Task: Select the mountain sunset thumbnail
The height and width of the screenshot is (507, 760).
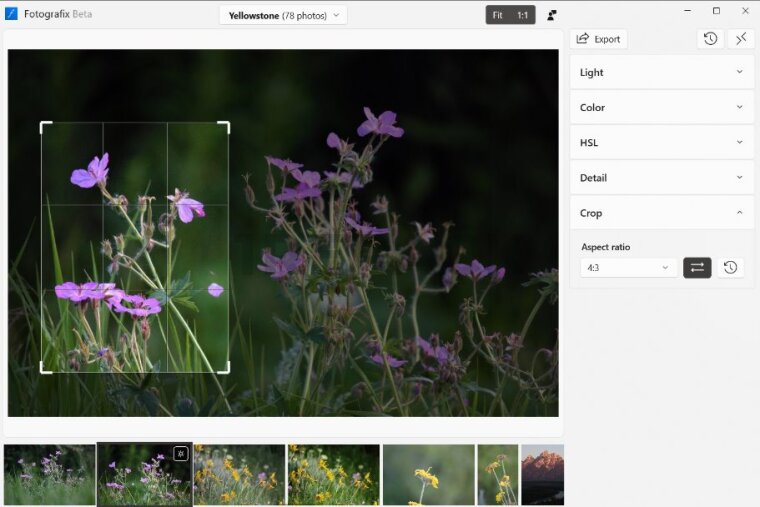Action: [x=542, y=474]
